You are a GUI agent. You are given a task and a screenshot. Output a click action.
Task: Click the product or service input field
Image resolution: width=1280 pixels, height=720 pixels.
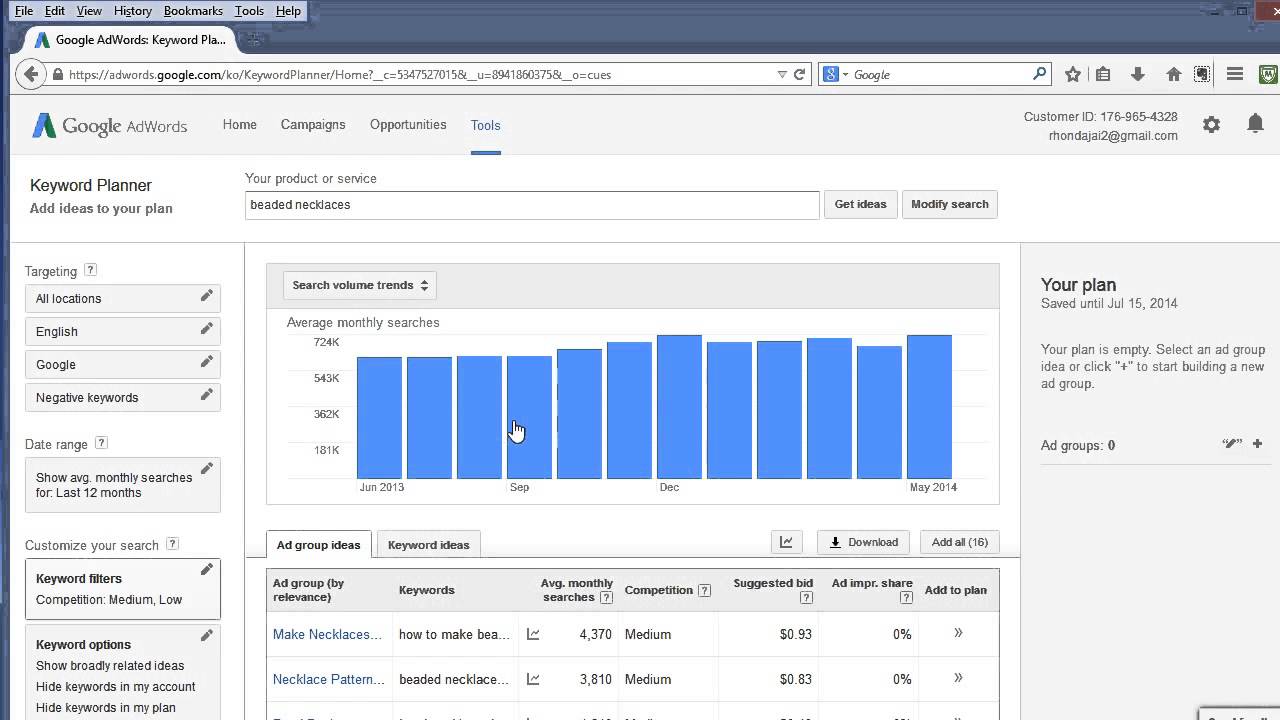tap(532, 205)
